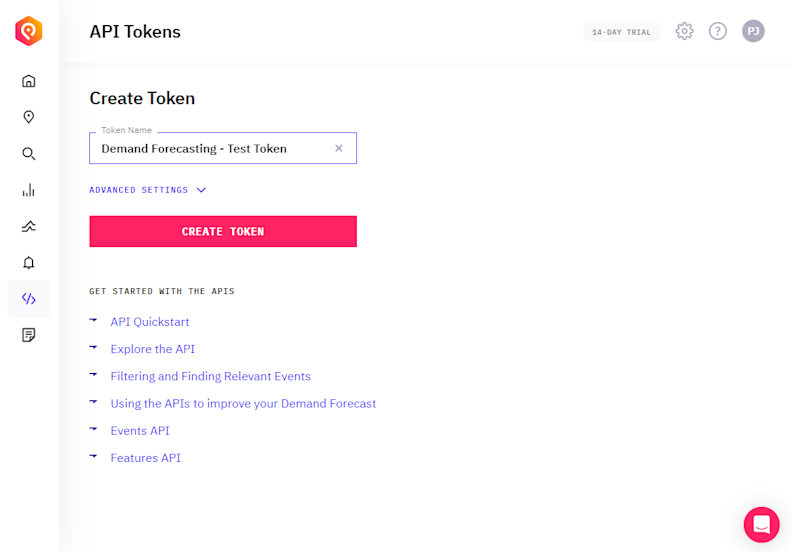Open the API Quickstart link
Screen dimensions: 792x552
[149, 322]
